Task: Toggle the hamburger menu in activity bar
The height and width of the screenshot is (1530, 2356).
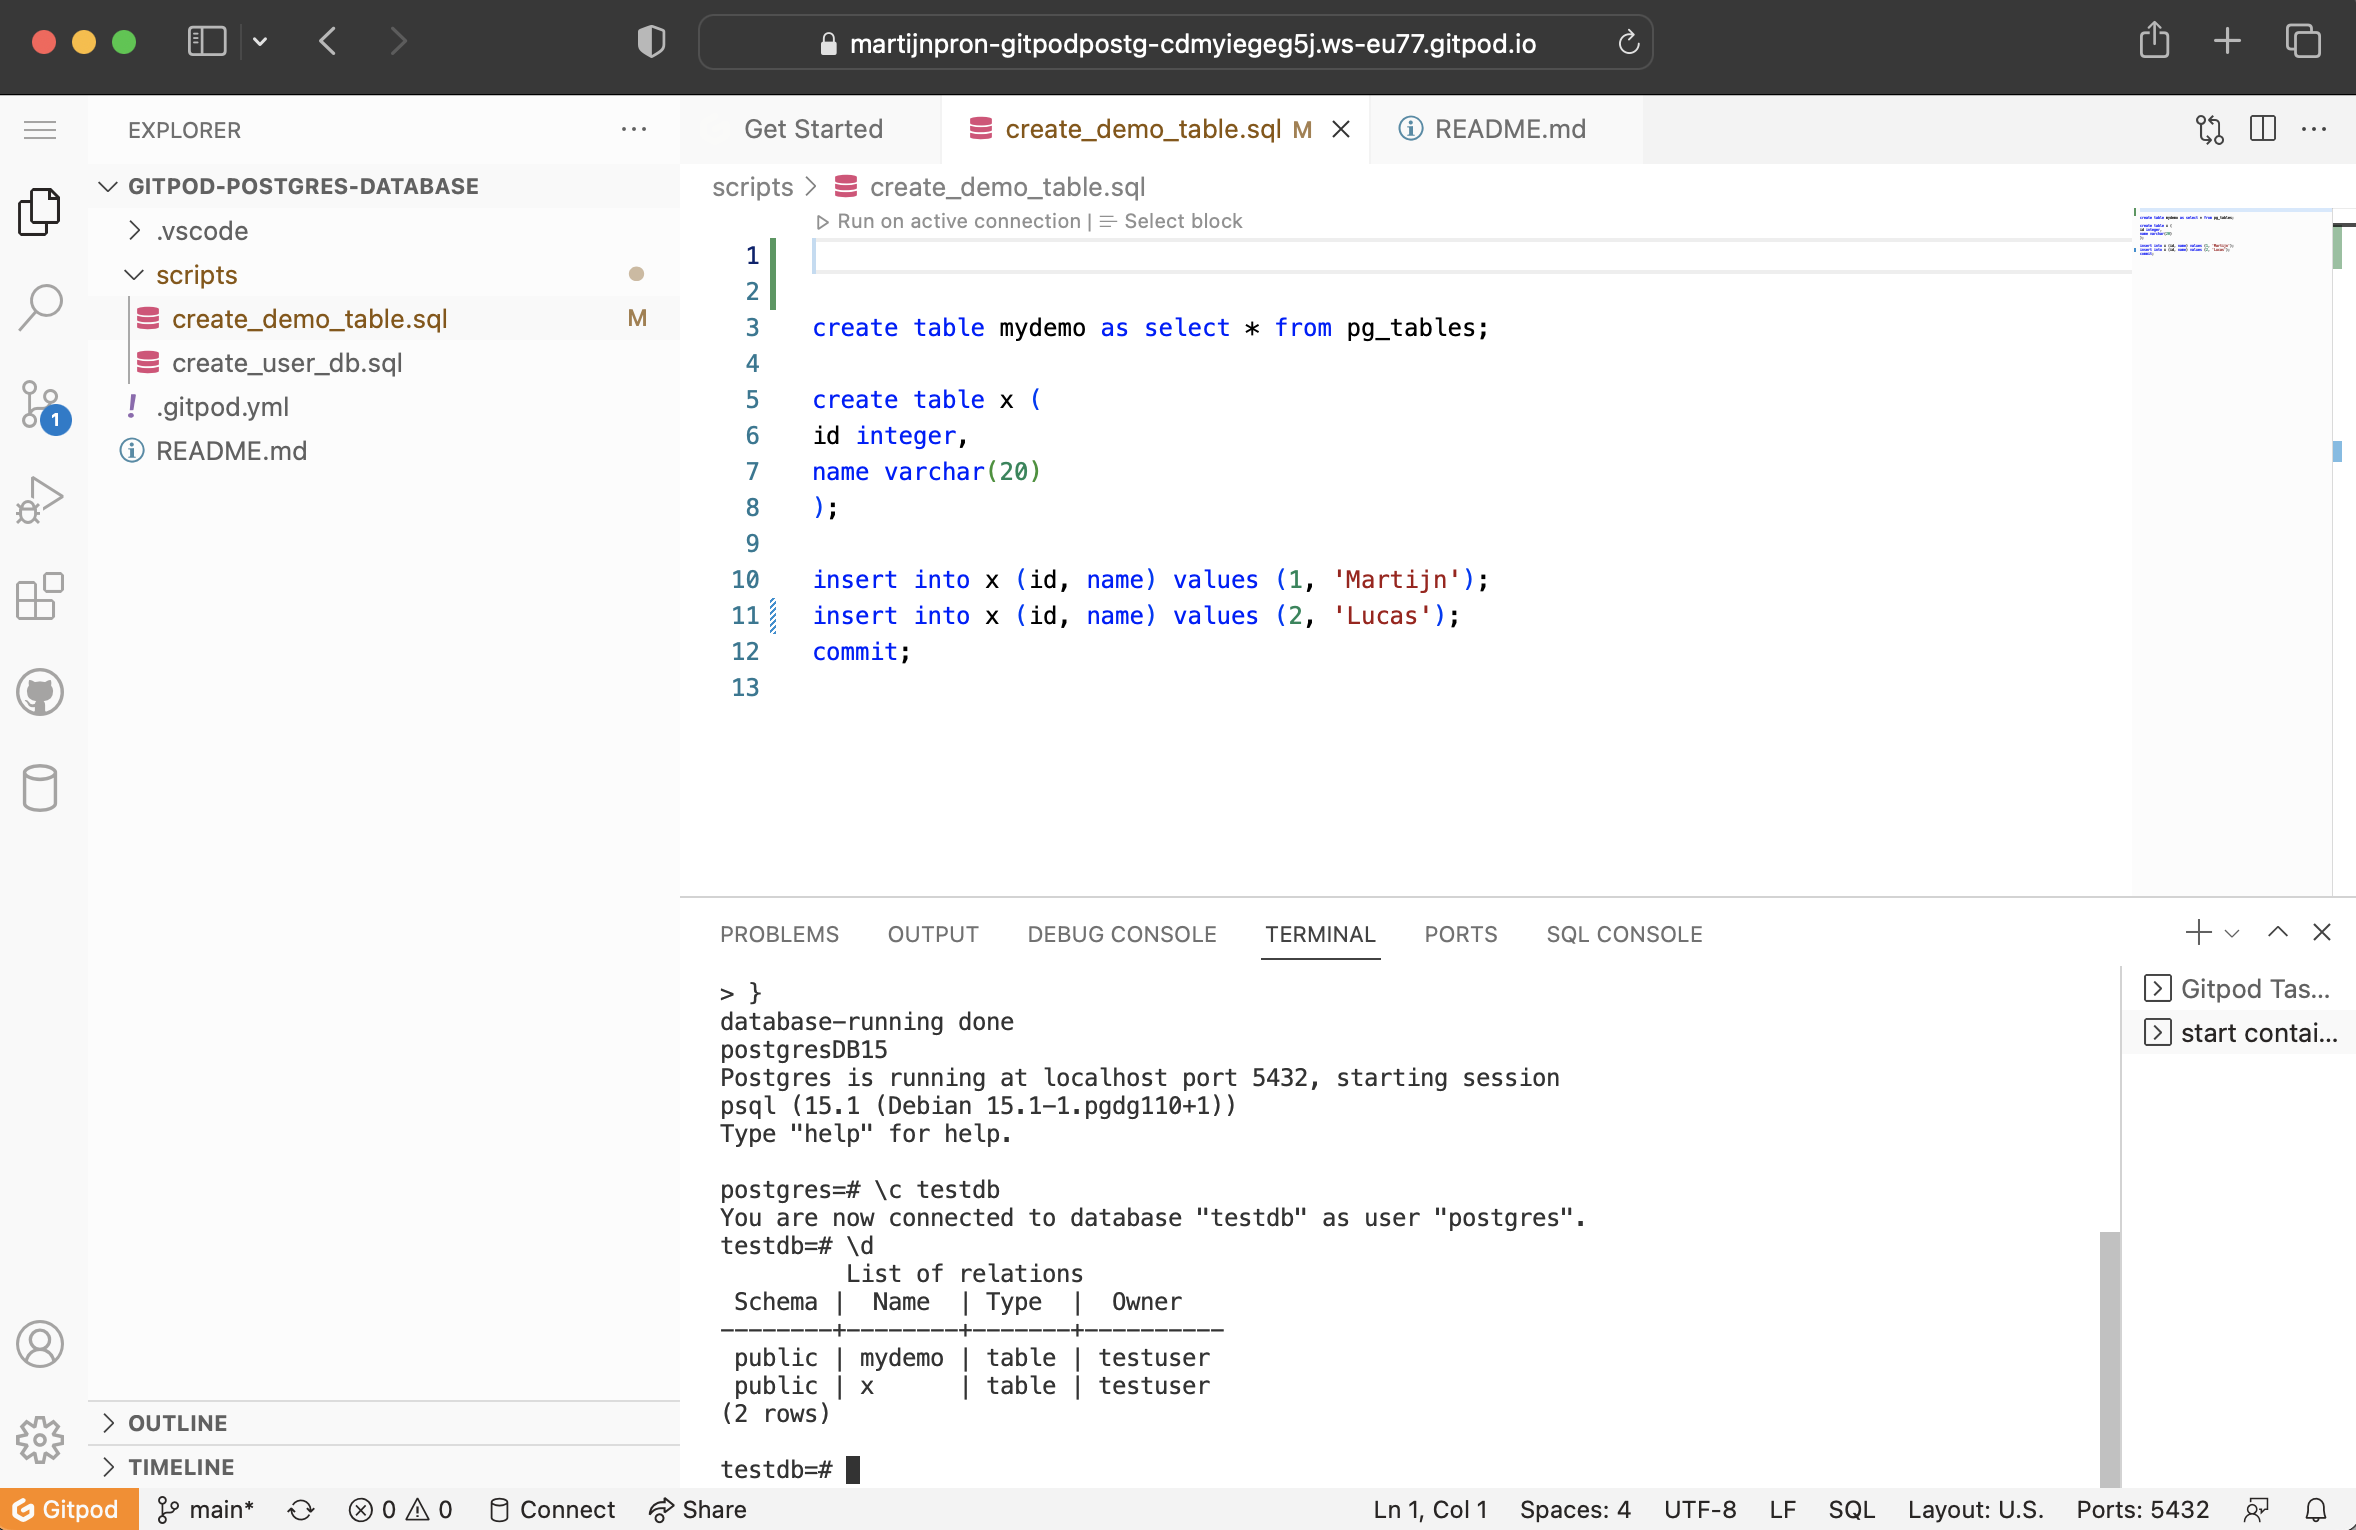Action: 40,130
